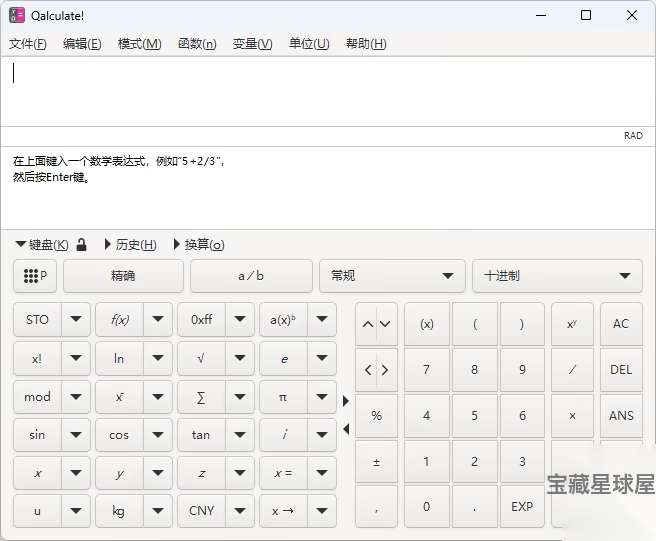The image size is (656, 541).
Task: Open dropdown arrow next to CNY
Action: click(240, 511)
